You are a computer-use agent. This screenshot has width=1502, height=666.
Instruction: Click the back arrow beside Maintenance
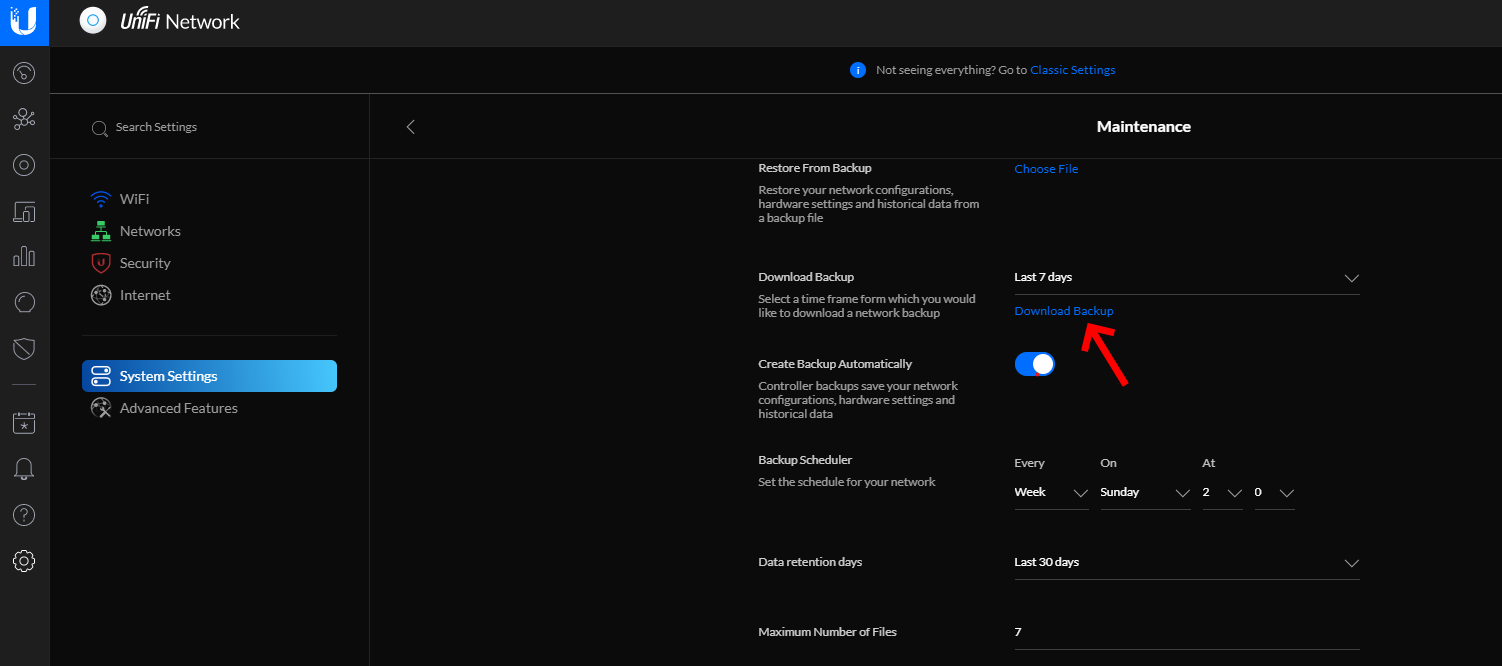[x=410, y=127]
